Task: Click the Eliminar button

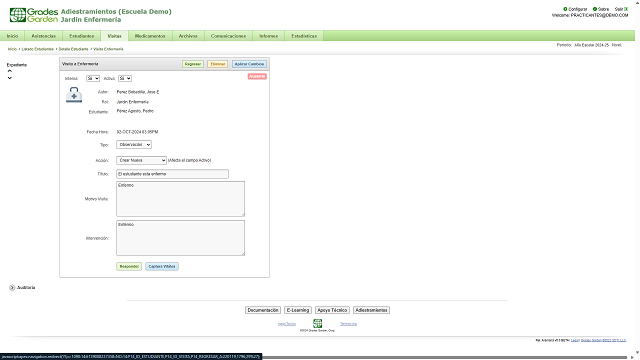Action: coord(218,64)
